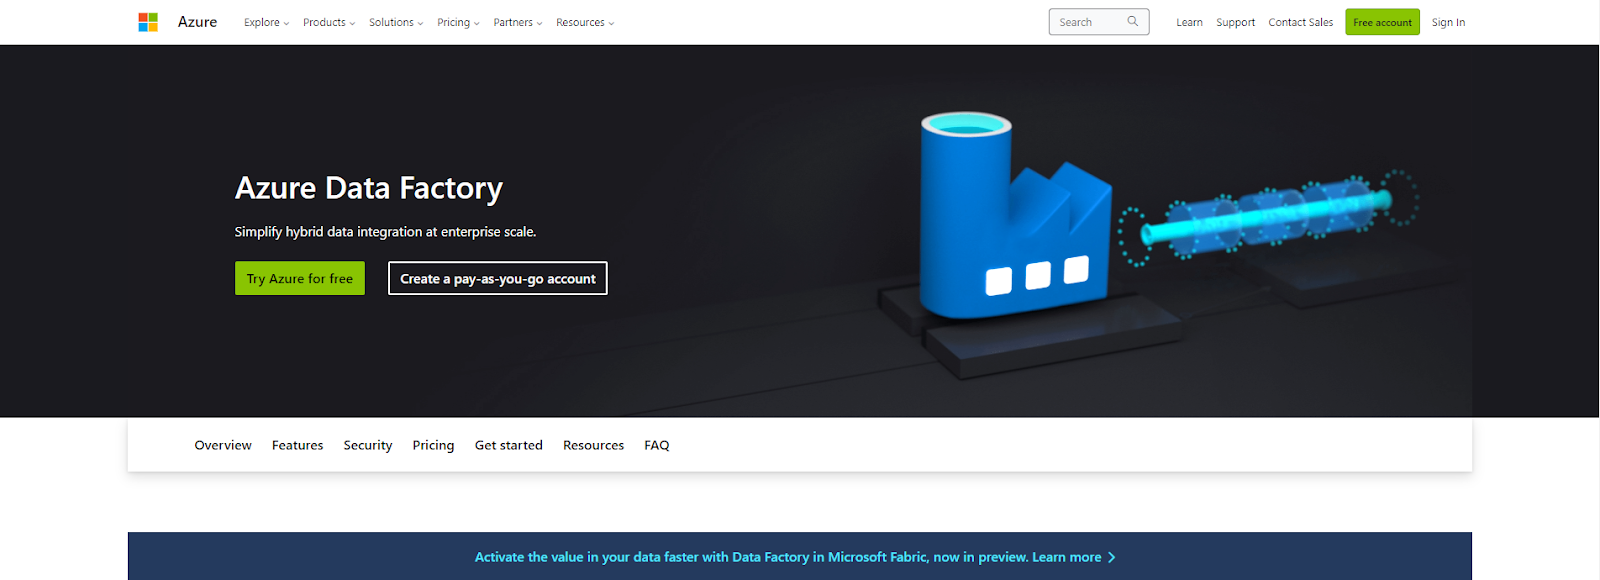The image size is (1600, 580).
Task: Expand the Products dropdown menu
Action: pyautogui.click(x=329, y=22)
